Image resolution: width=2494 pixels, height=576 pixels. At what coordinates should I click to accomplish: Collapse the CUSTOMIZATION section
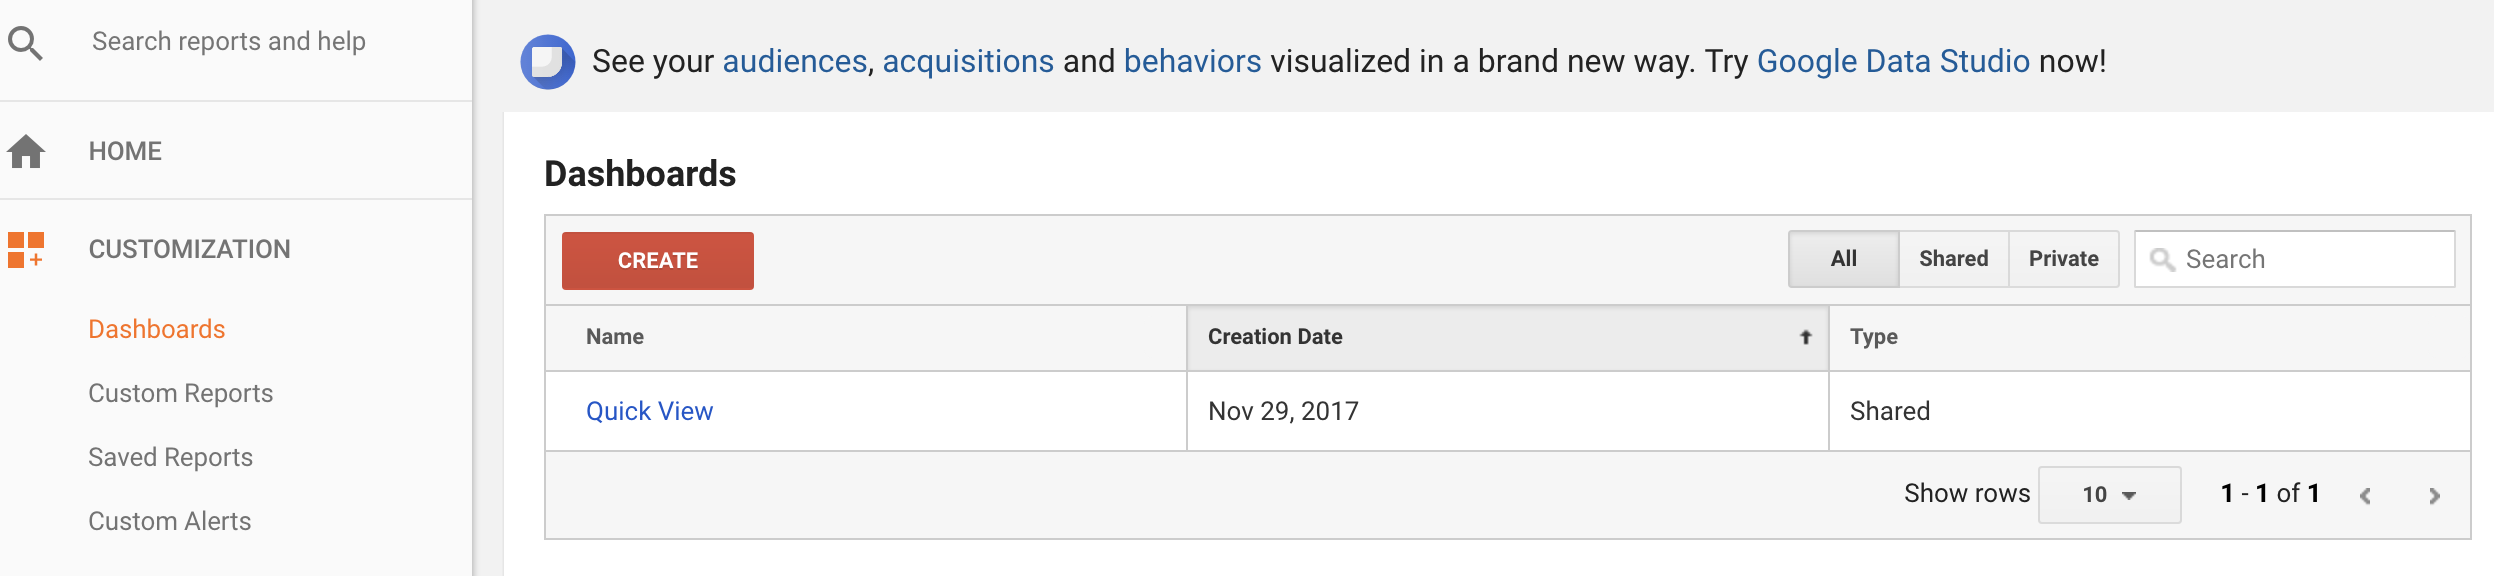point(190,249)
